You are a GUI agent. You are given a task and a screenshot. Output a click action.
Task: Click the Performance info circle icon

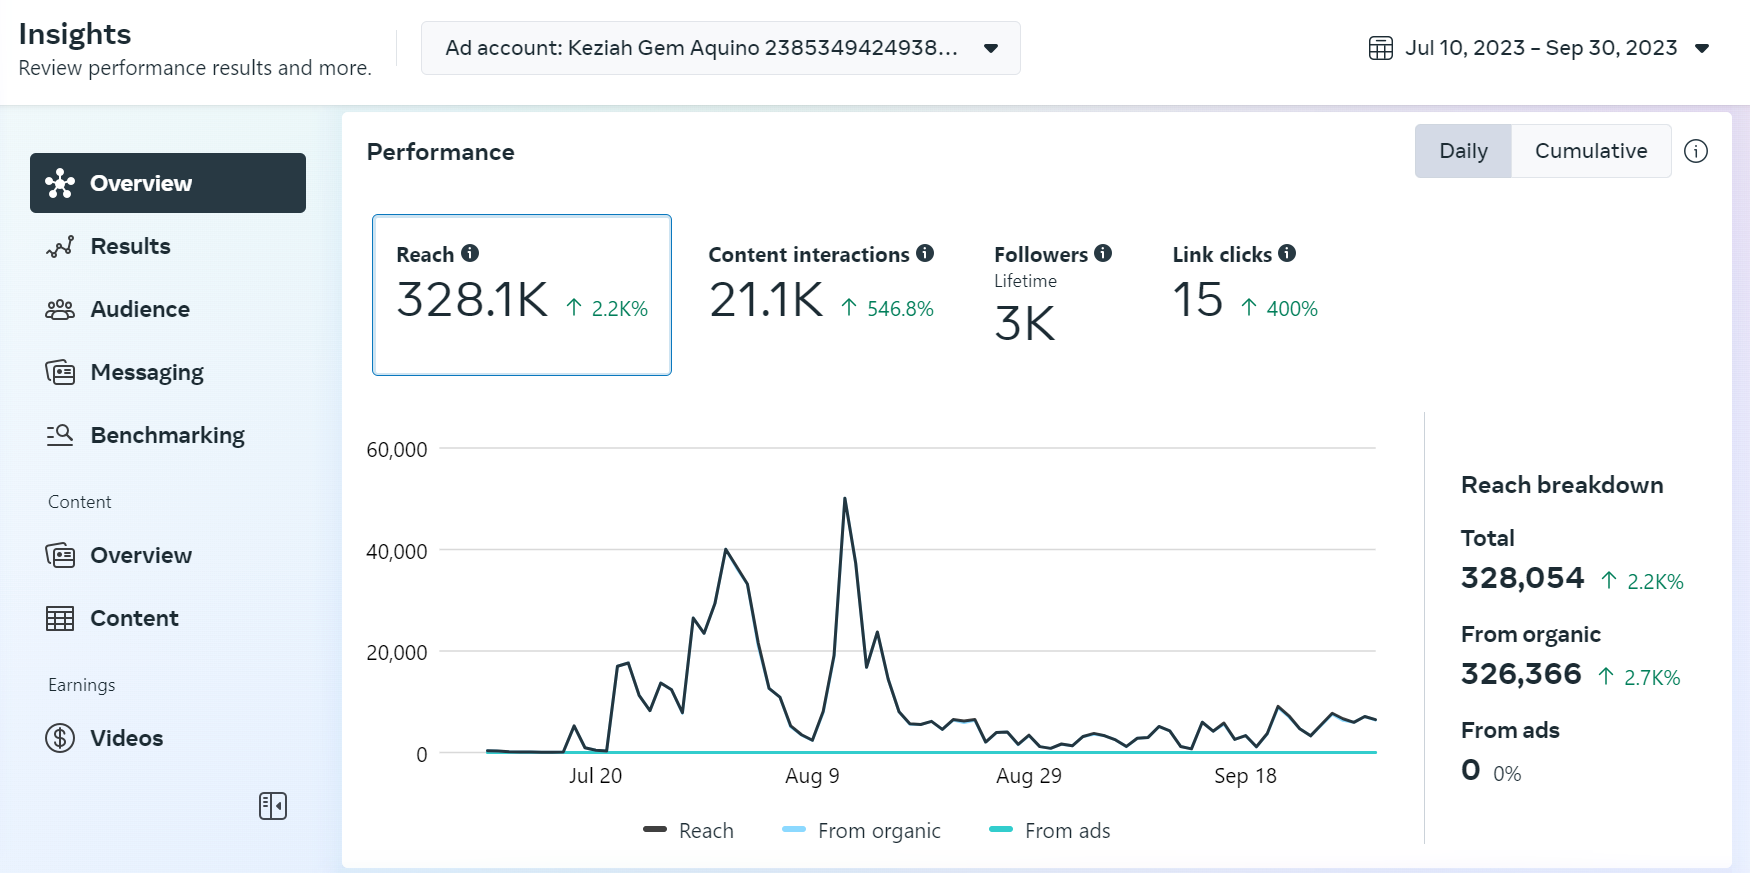click(1696, 151)
